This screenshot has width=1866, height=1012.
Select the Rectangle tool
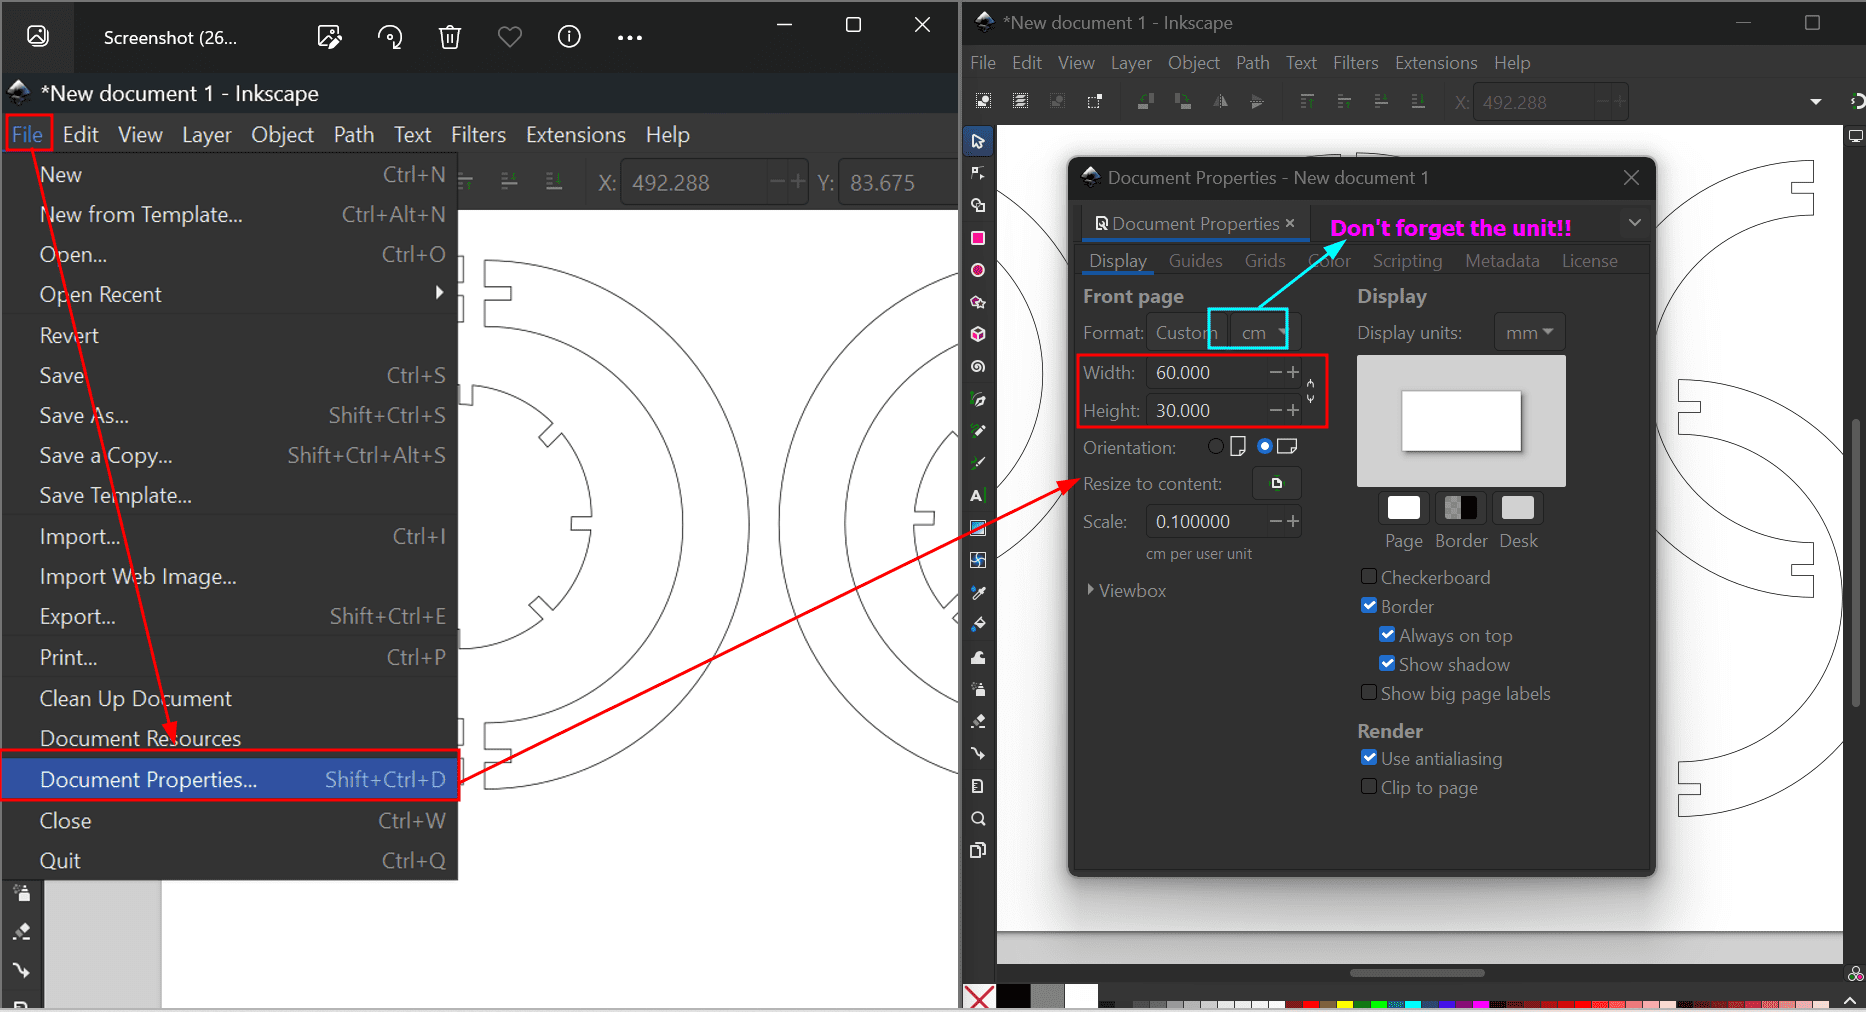(x=978, y=238)
